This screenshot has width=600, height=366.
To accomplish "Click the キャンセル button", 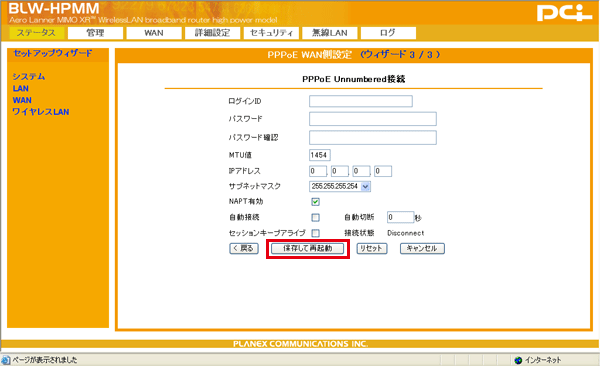I will [422, 248].
